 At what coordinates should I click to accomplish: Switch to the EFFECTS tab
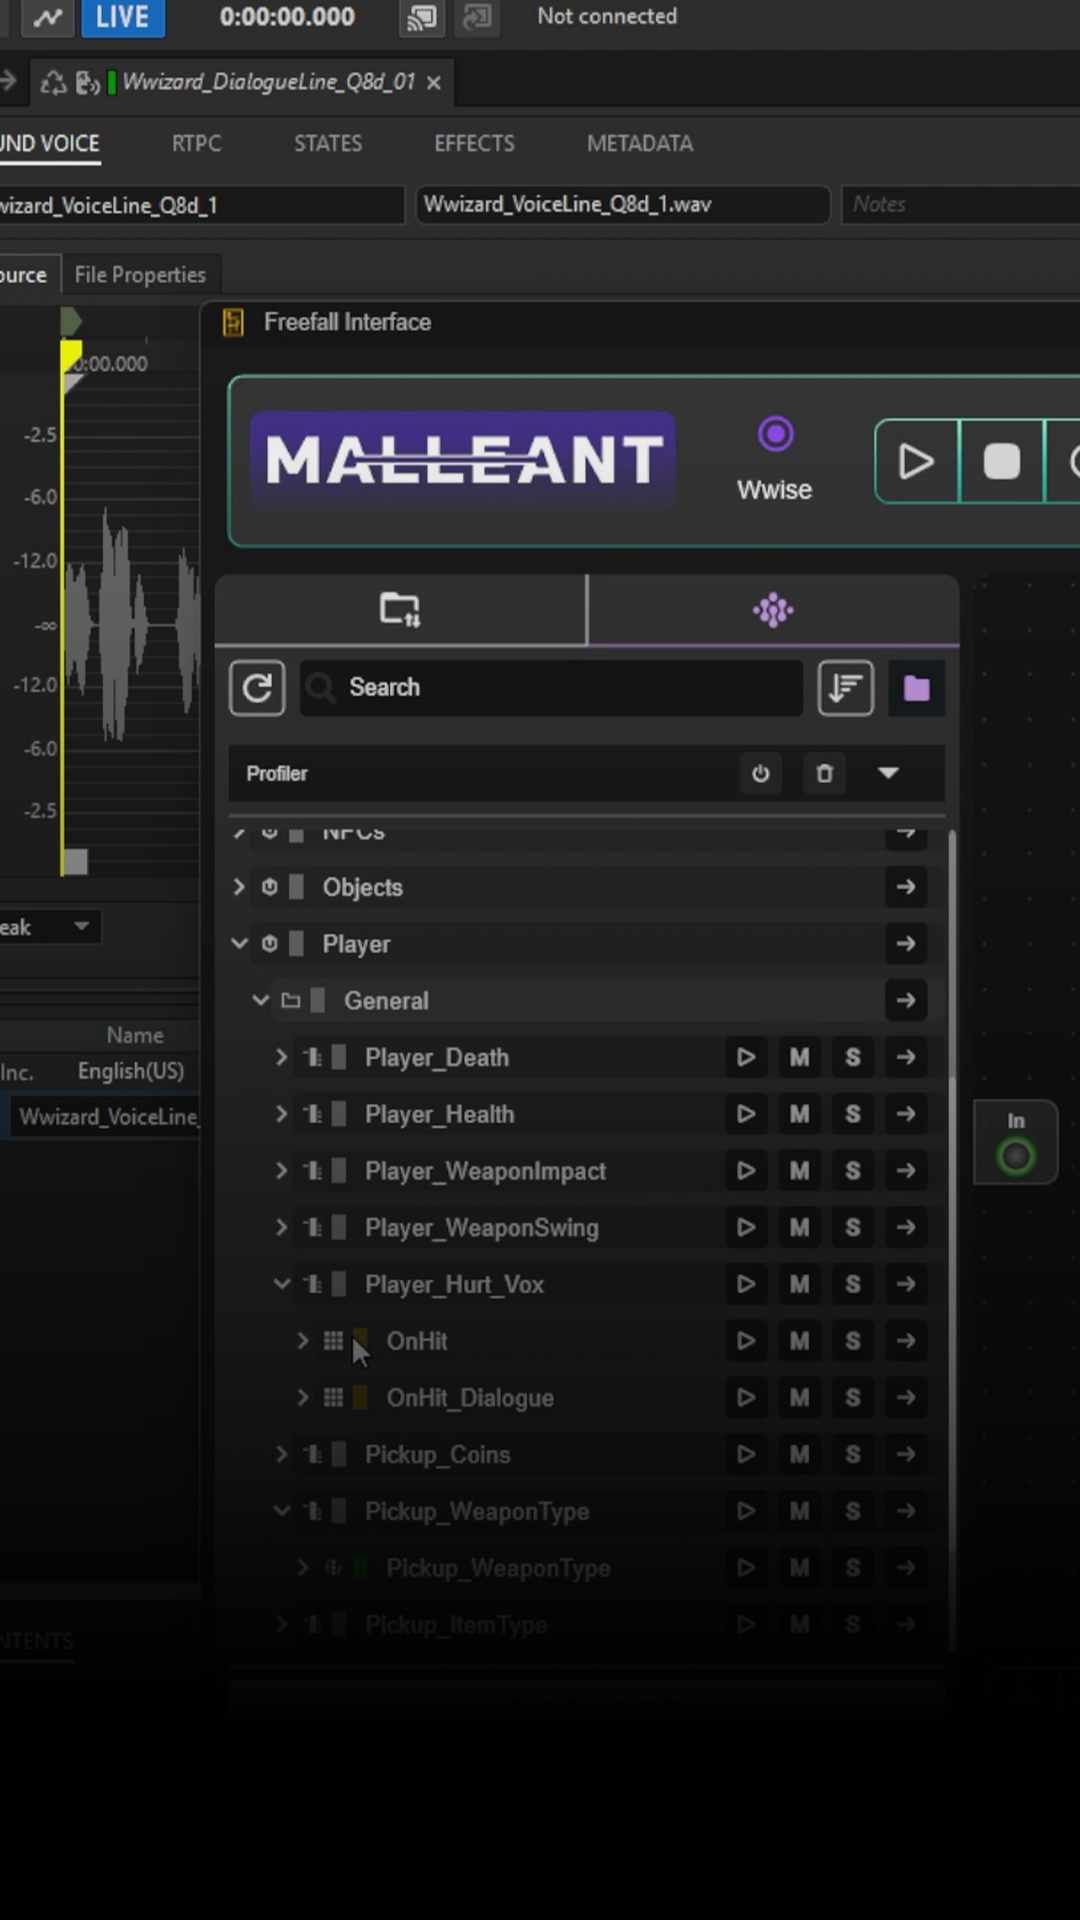pyautogui.click(x=474, y=143)
